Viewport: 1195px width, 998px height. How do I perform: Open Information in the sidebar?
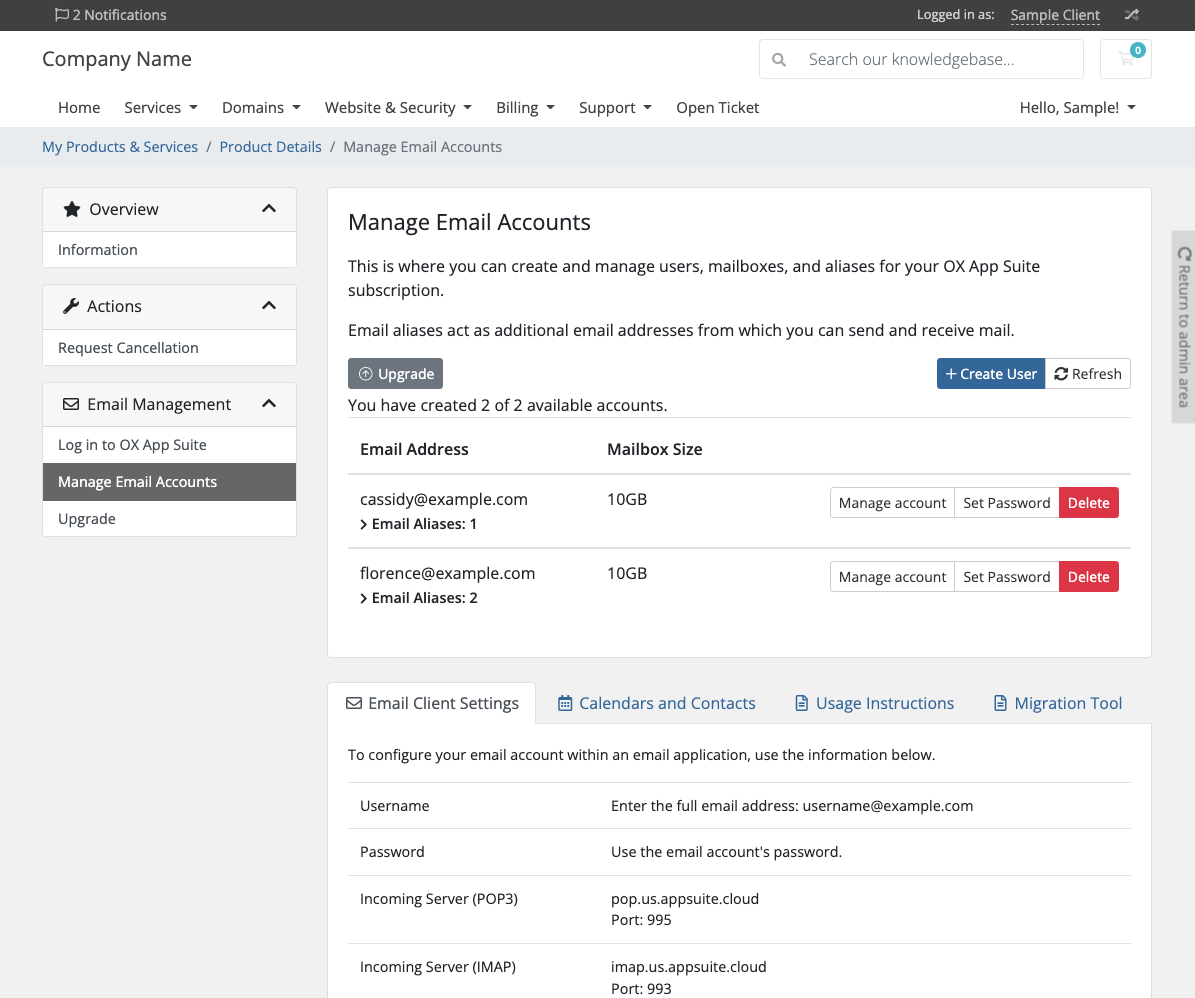pos(169,250)
